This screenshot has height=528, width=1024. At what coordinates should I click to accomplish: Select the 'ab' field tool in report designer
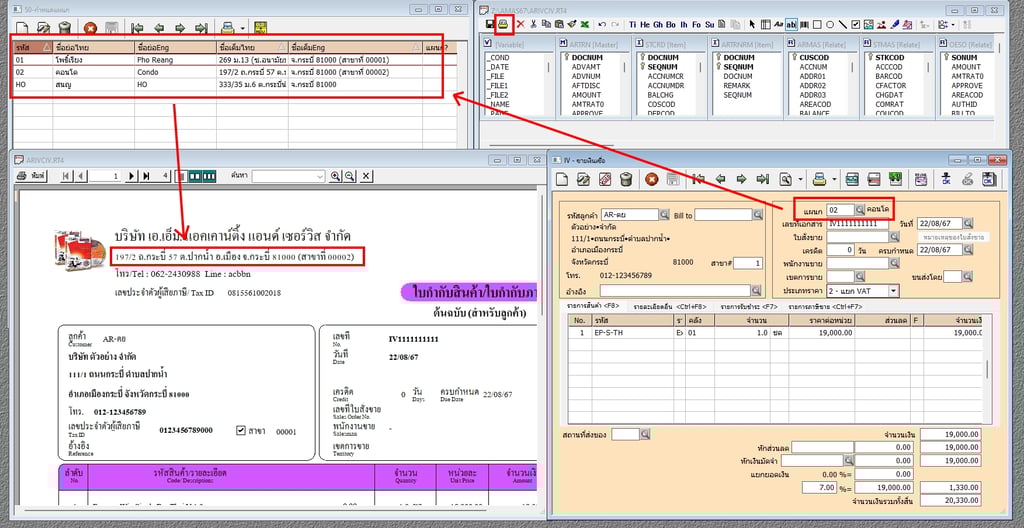click(791, 25)
